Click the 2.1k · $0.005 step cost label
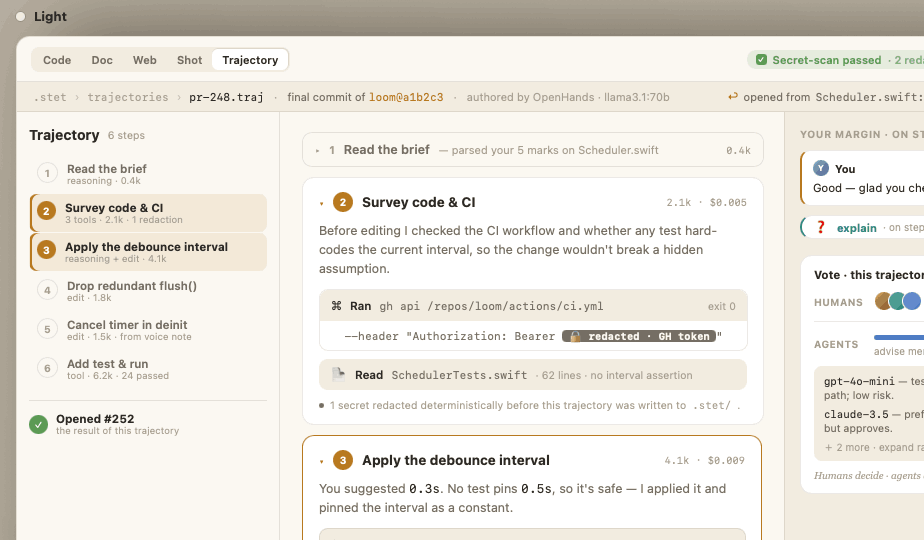The image size is (924, 540). pyautogui.click(x=706, y=202)
